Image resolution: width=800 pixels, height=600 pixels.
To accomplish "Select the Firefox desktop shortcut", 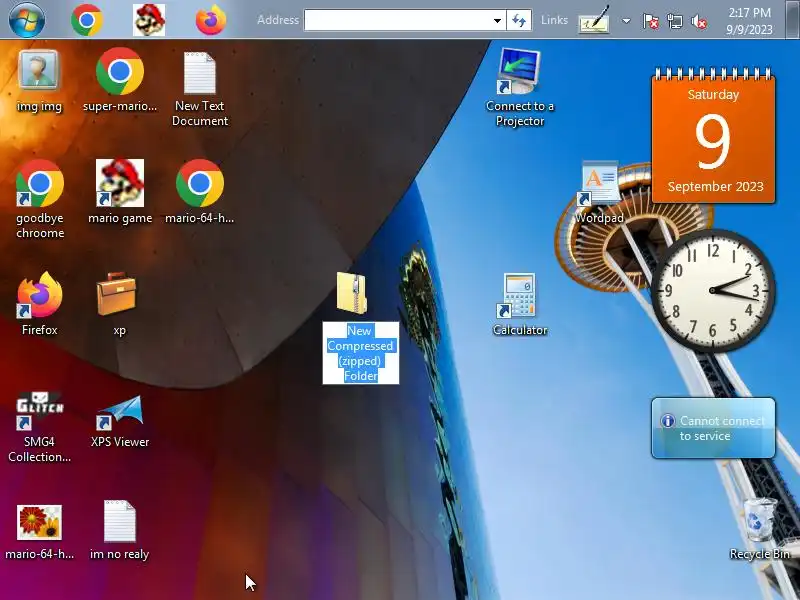I will (40, 304).
